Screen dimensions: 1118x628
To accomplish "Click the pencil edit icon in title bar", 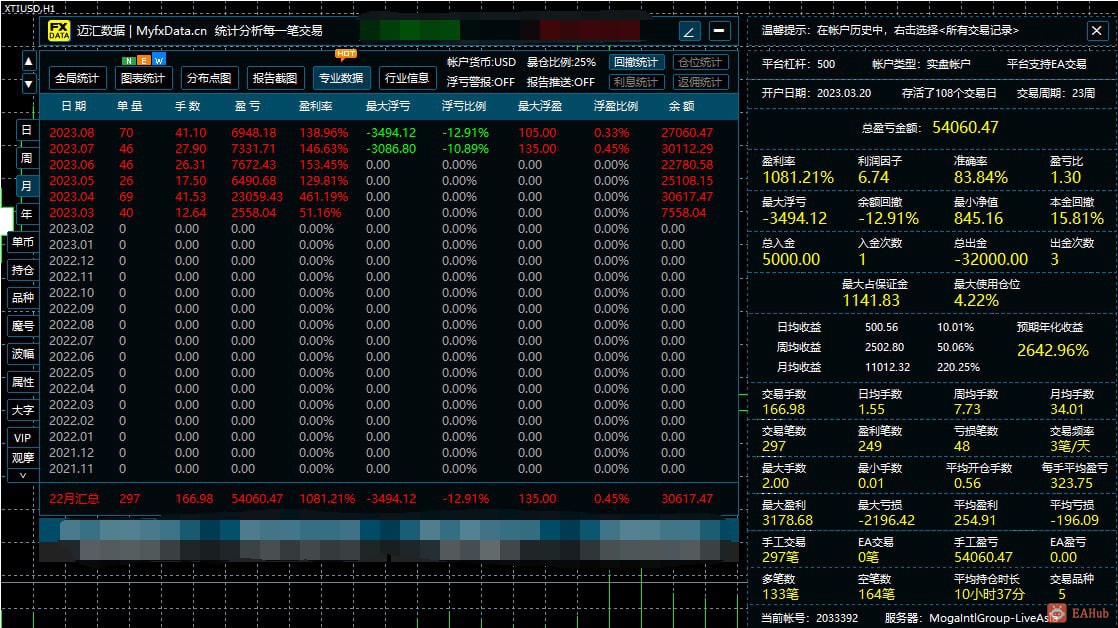I will click(689, 31).
